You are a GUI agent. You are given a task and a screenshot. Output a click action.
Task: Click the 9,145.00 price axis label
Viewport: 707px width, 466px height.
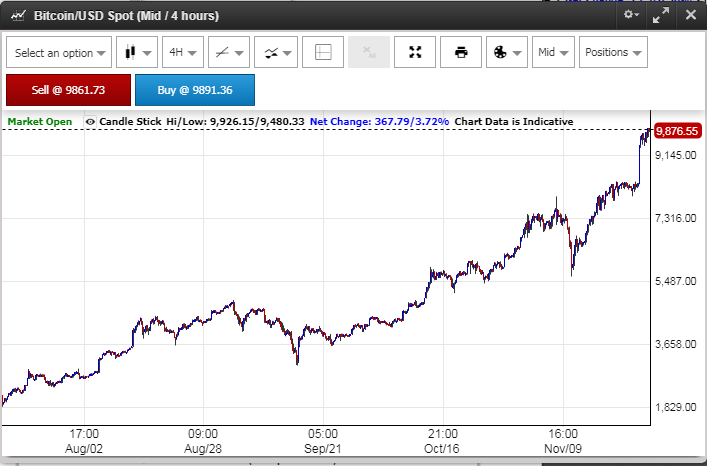pos(675,155)
